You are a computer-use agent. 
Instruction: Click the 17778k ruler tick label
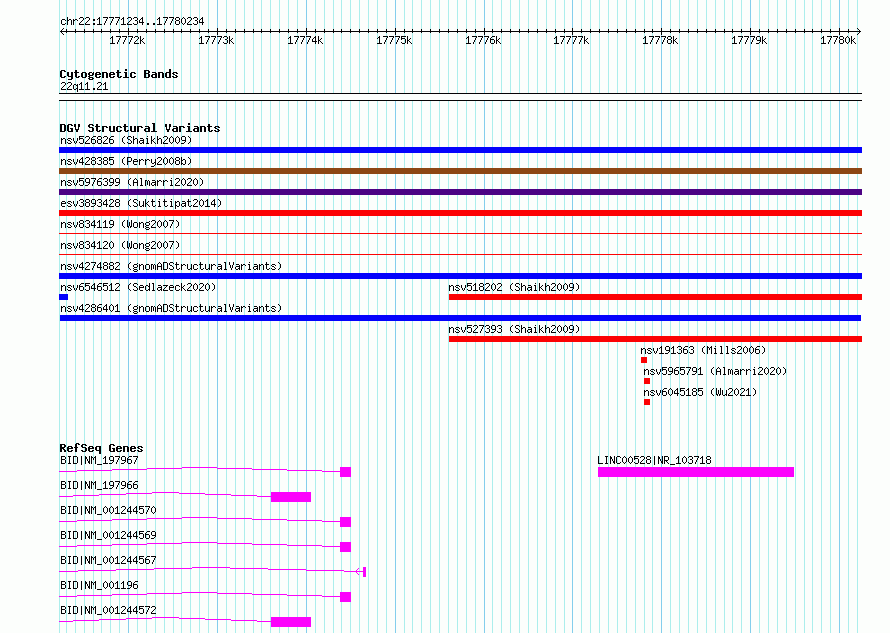pyautogui.click(x=660, y=40)
